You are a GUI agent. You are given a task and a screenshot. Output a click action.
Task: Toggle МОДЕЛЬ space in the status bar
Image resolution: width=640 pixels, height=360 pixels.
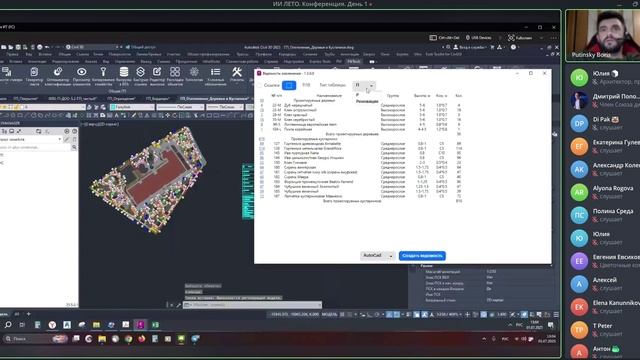329,314
